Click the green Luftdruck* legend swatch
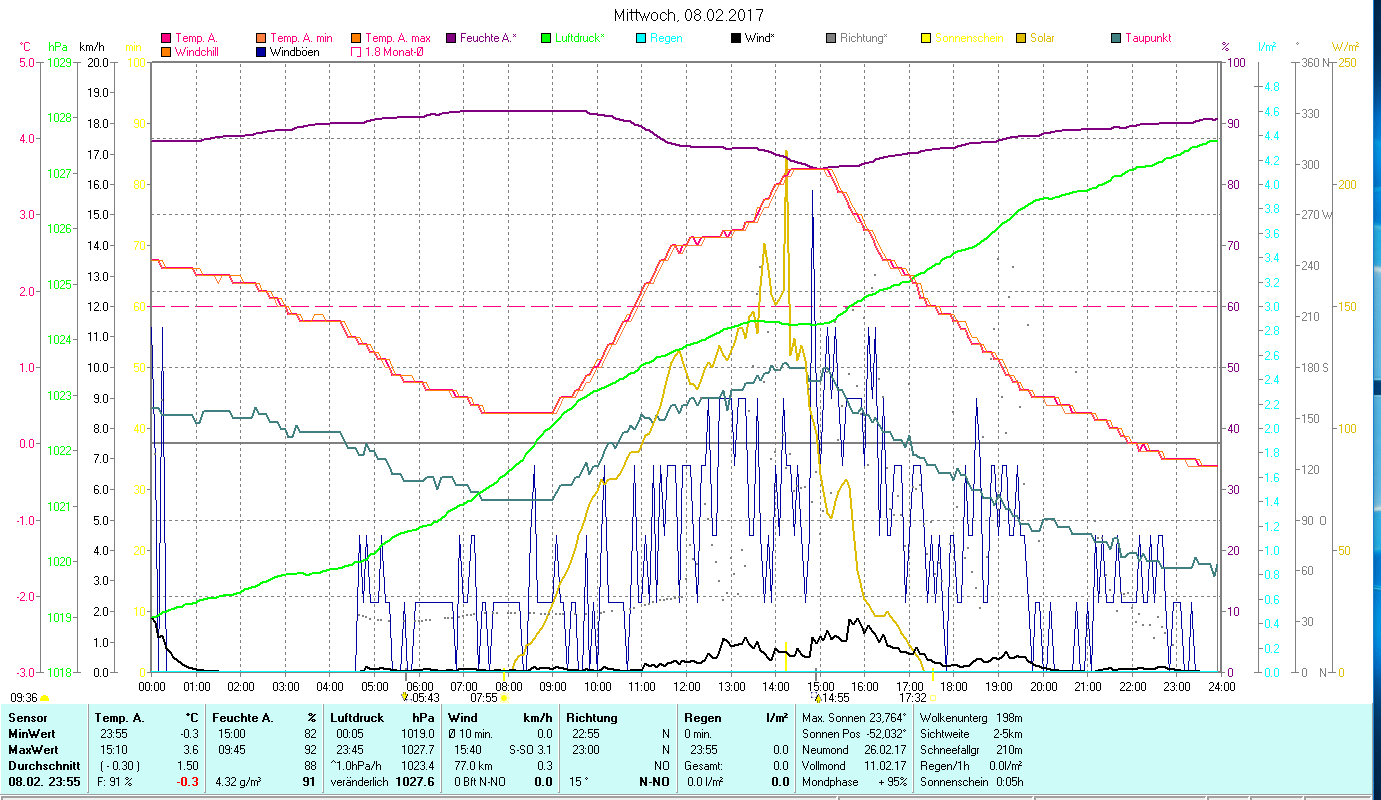Viewport: 1381px width, 800px height. [545, 38]
